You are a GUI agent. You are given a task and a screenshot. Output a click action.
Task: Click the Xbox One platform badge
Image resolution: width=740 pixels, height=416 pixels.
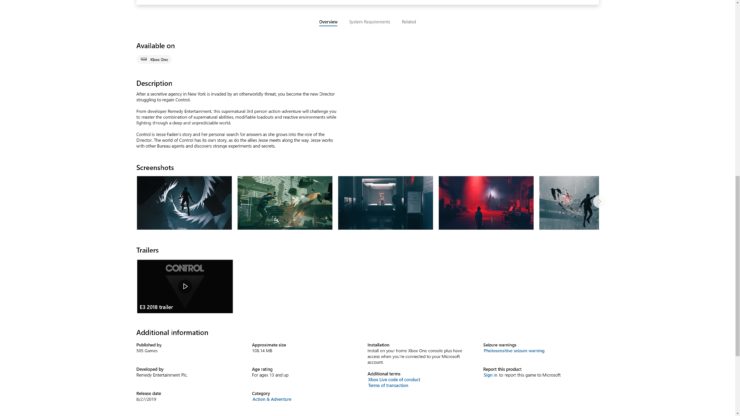154,59
